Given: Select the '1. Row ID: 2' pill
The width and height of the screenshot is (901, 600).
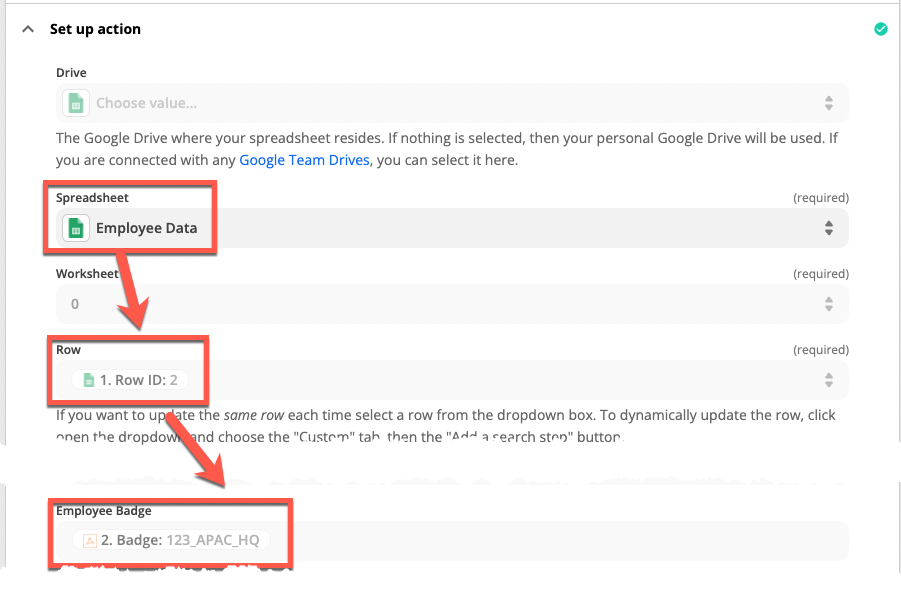Looking at the screenshot, I should 130,380.
